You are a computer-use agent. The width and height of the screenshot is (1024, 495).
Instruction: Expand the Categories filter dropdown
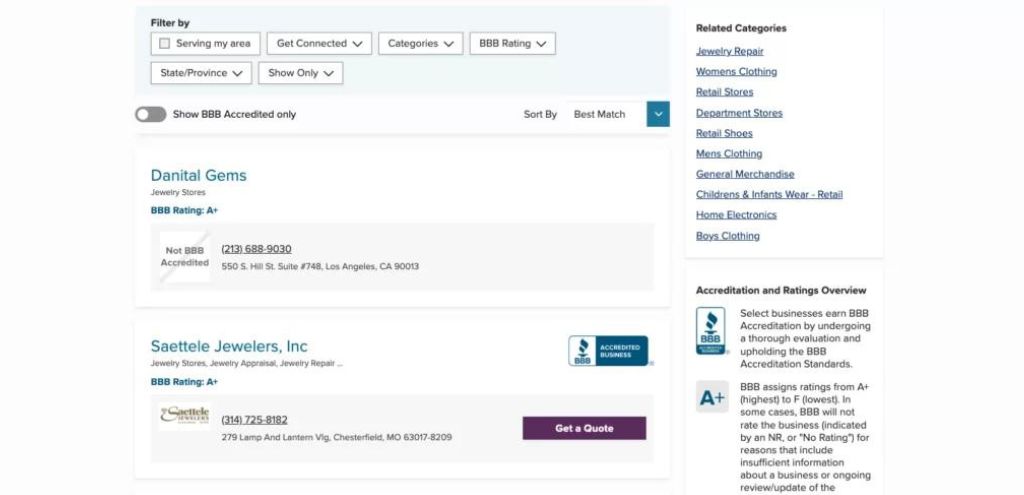[421, 44]
